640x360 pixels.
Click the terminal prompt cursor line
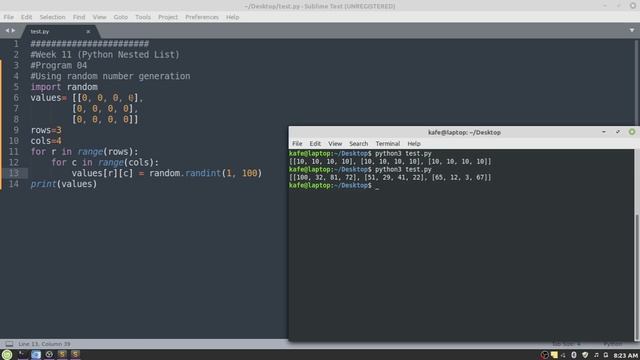334,186
